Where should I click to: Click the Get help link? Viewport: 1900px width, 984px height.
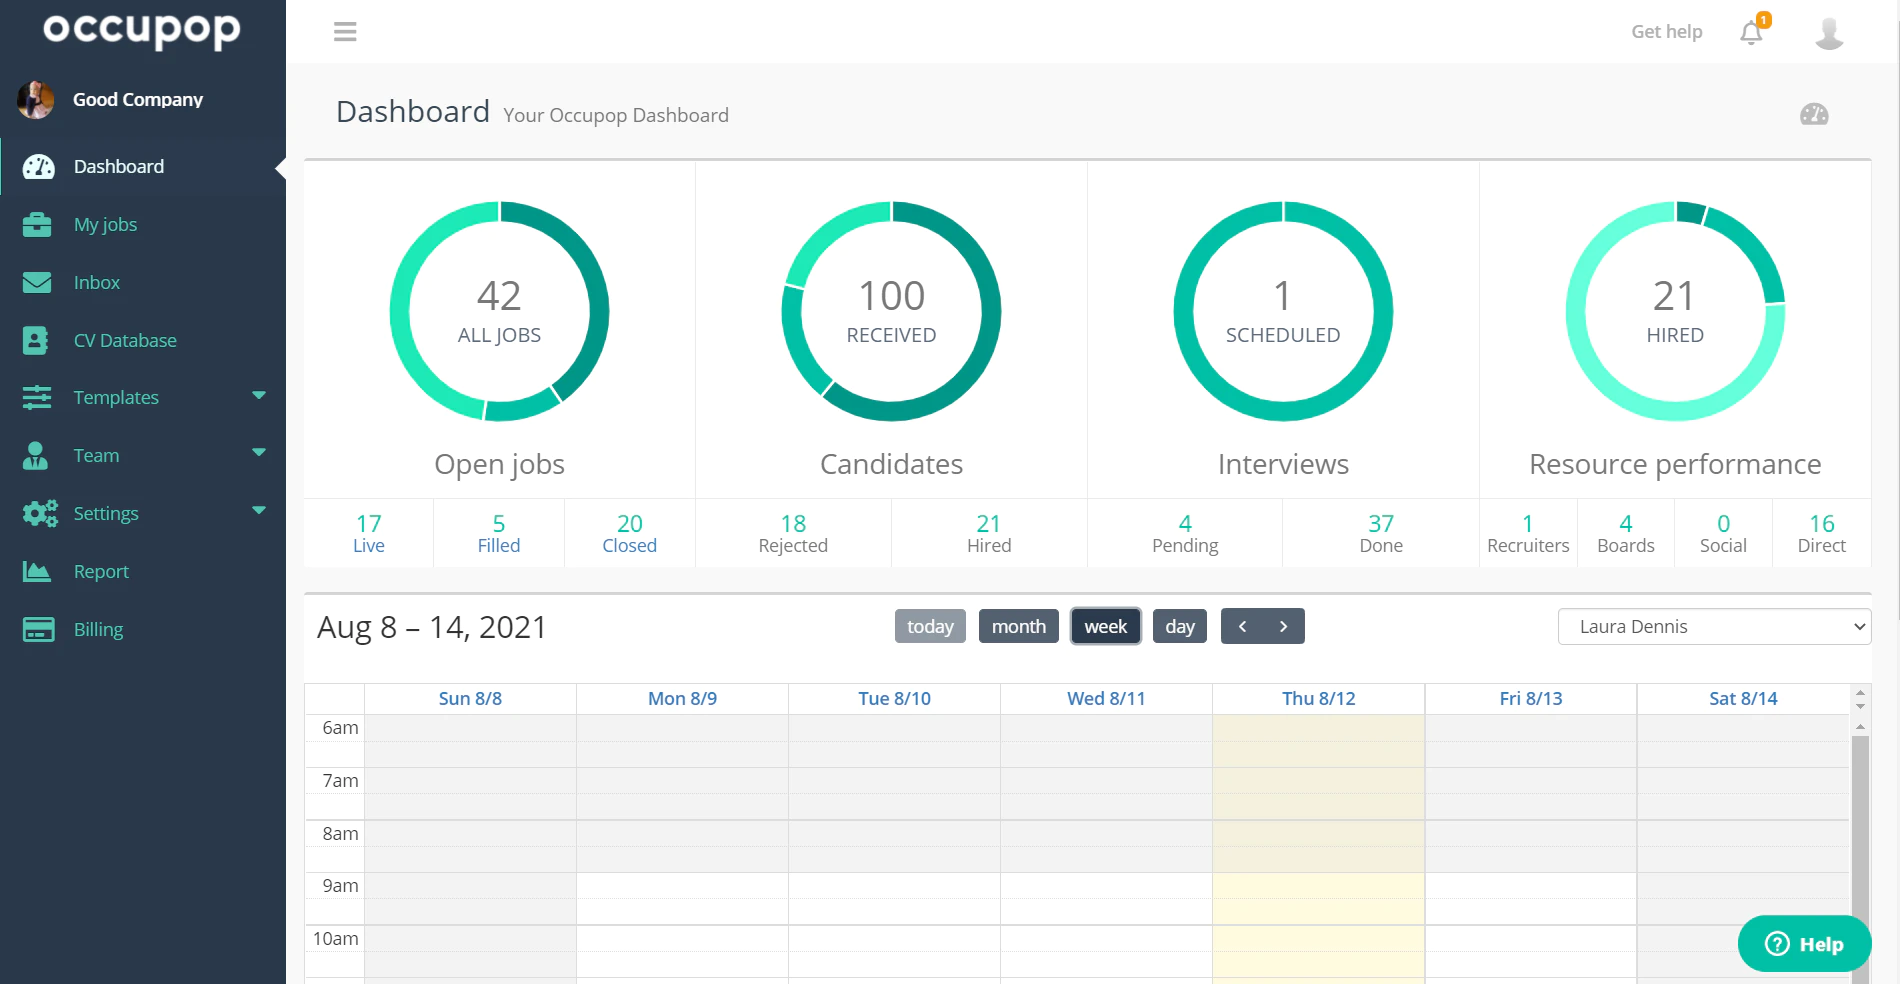tap(1666, 32)
